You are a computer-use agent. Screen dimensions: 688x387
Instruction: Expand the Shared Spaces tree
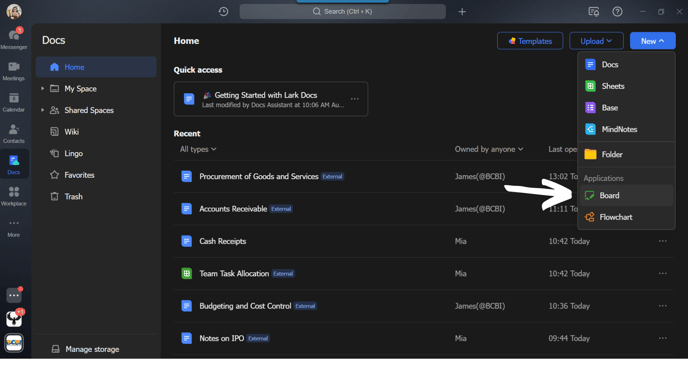(x=43, y=110)
